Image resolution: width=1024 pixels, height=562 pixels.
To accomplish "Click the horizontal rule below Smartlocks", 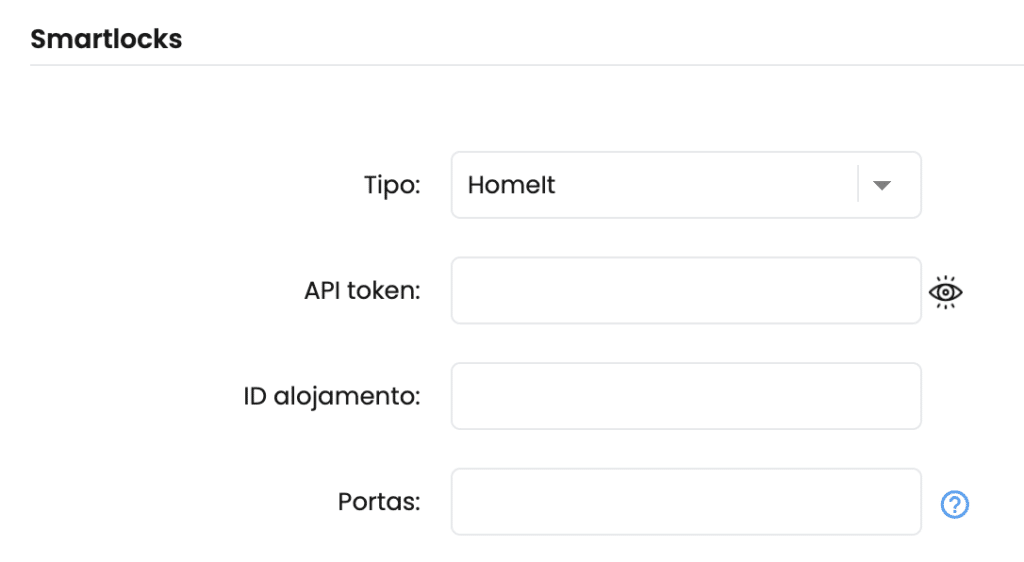I will (527, 65).
